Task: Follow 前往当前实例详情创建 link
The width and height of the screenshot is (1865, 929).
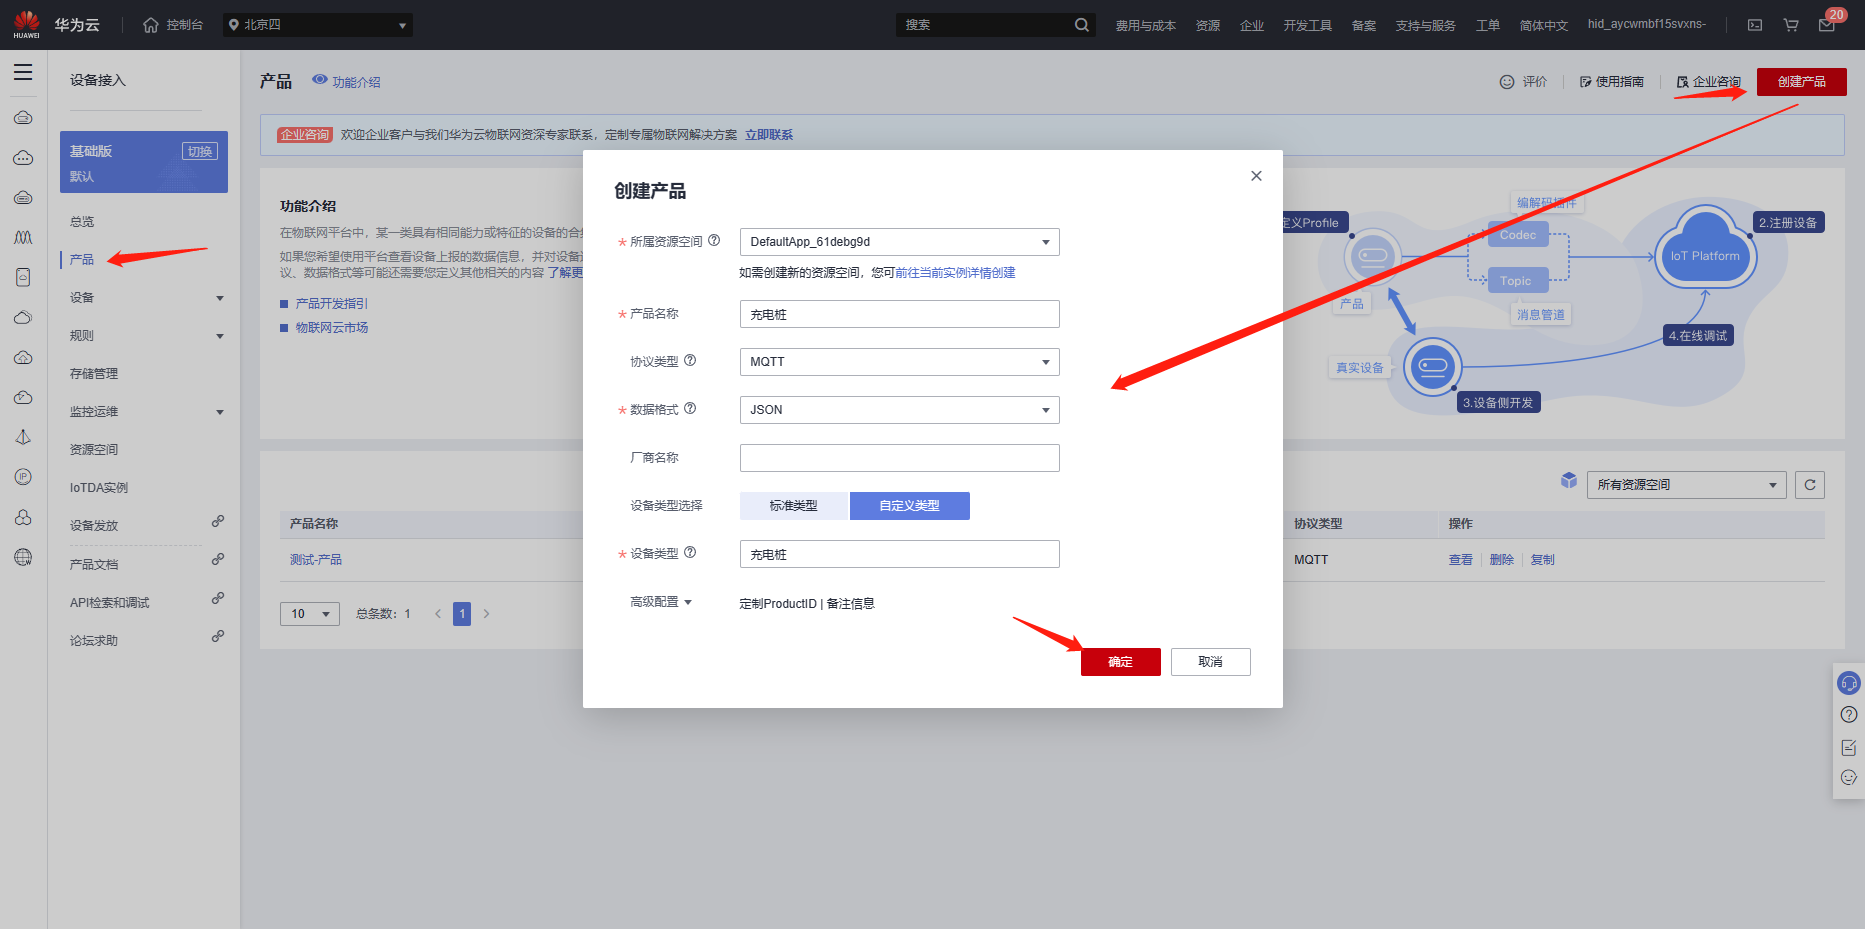Action: point(955,273)
